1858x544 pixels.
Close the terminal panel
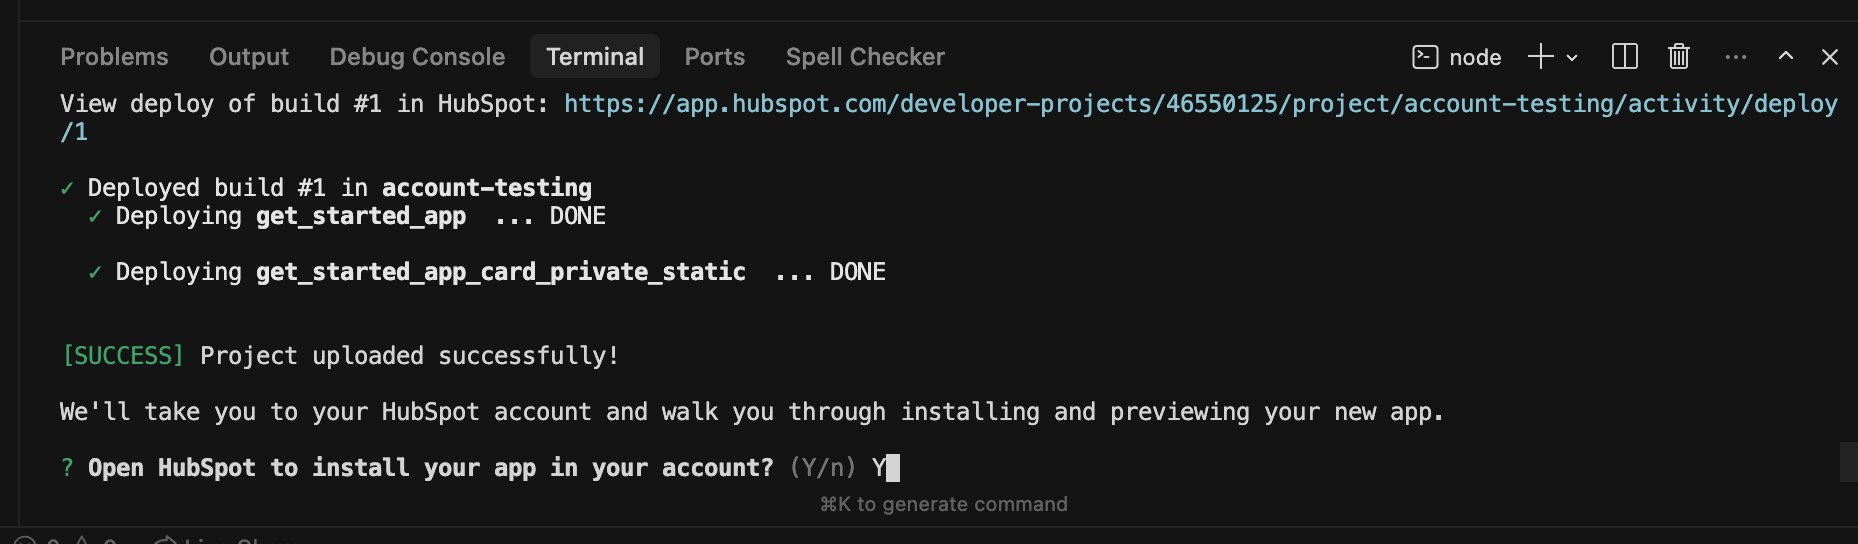tap(1830, 57)
